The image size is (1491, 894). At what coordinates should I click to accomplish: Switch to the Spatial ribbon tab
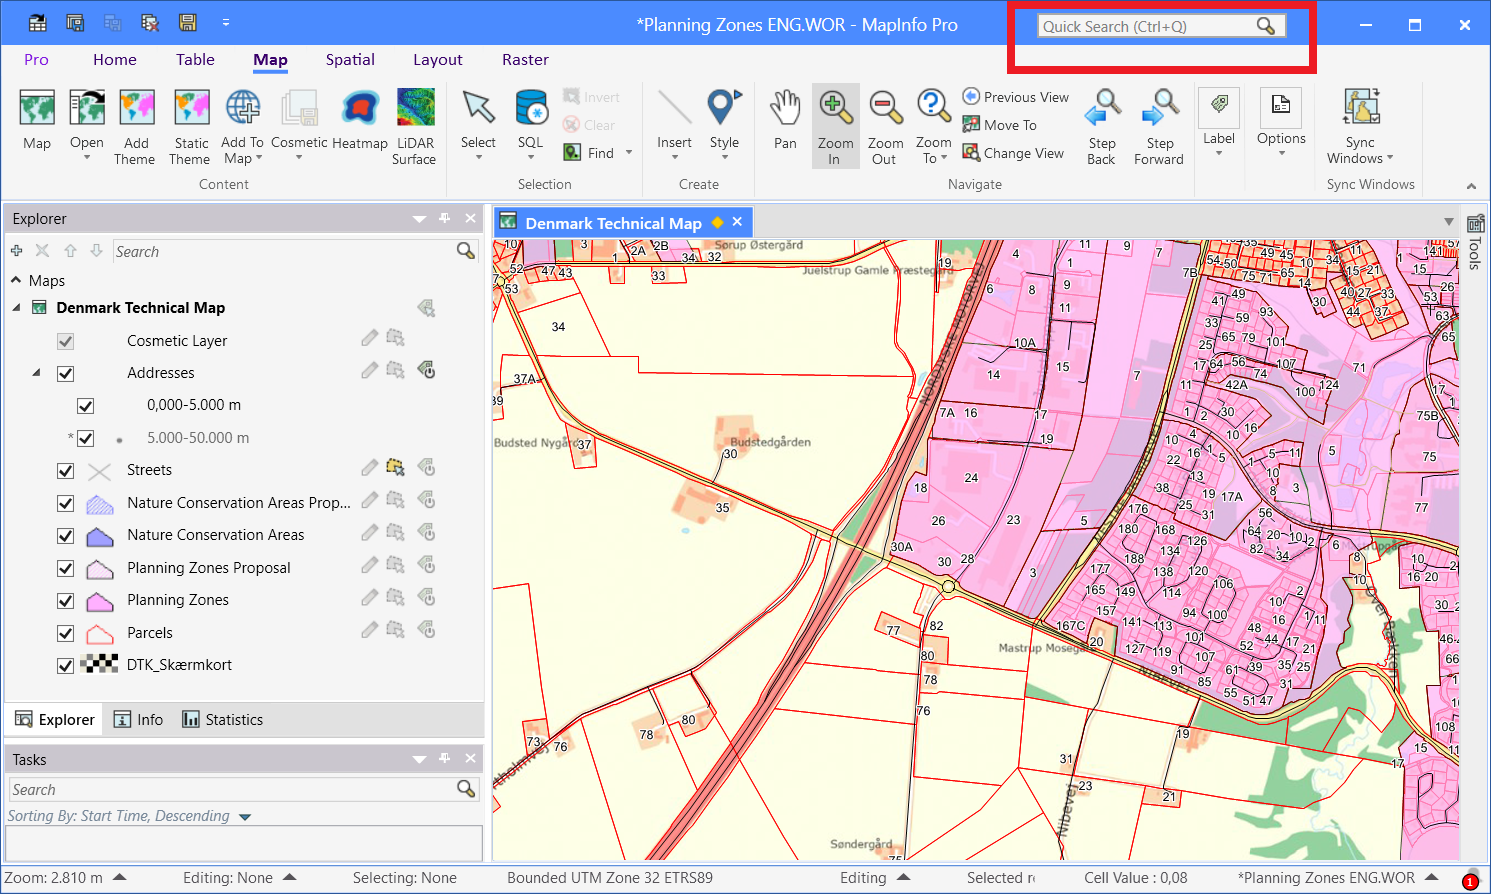click(350, 59)
